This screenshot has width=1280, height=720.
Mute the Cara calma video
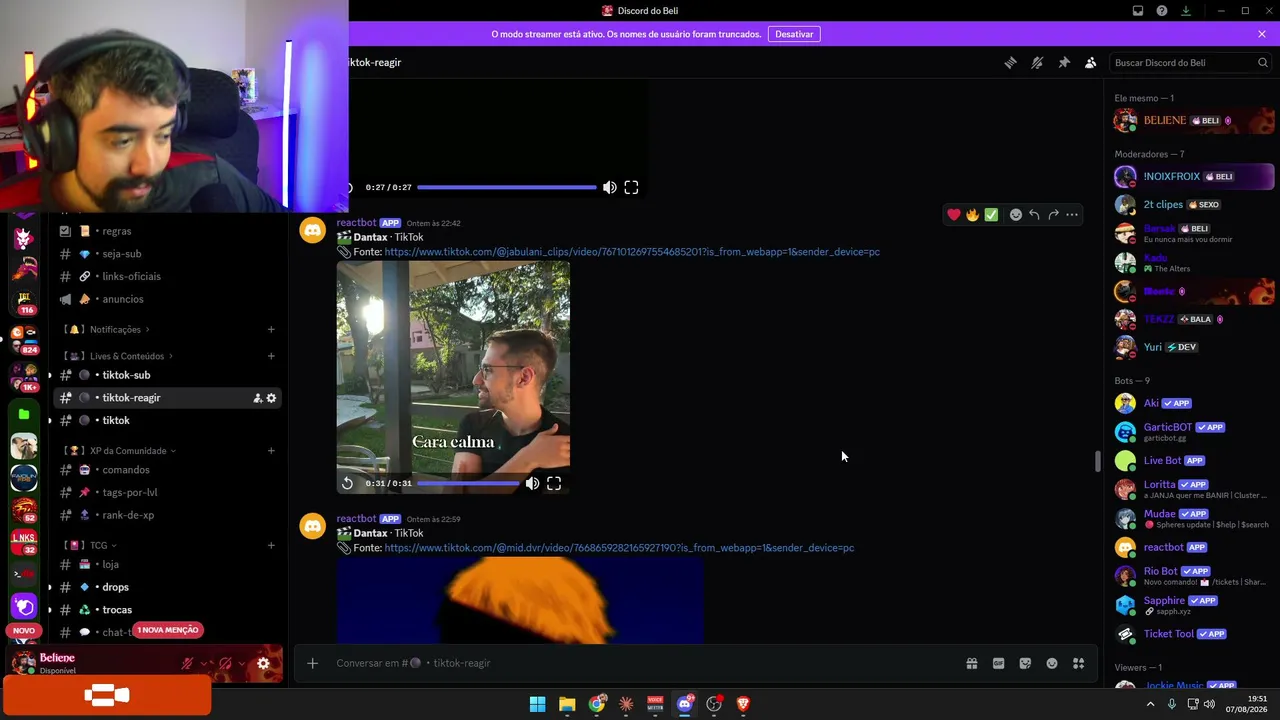tap(532, 483)
